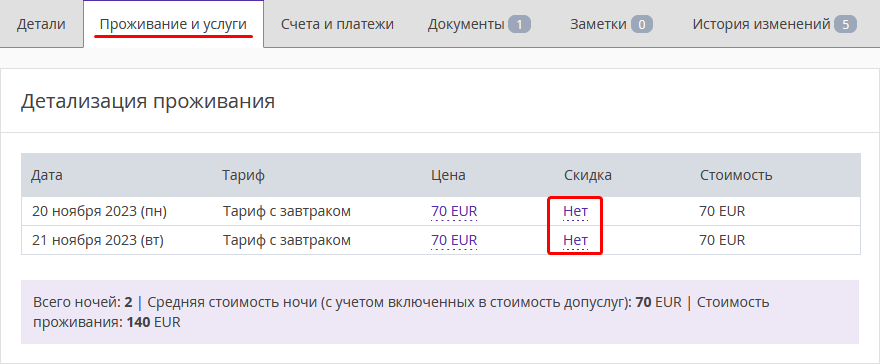Viewport: 880px width, 364px height.
Task: Click the Заметки count badge 0
Action: click(641, 25)
